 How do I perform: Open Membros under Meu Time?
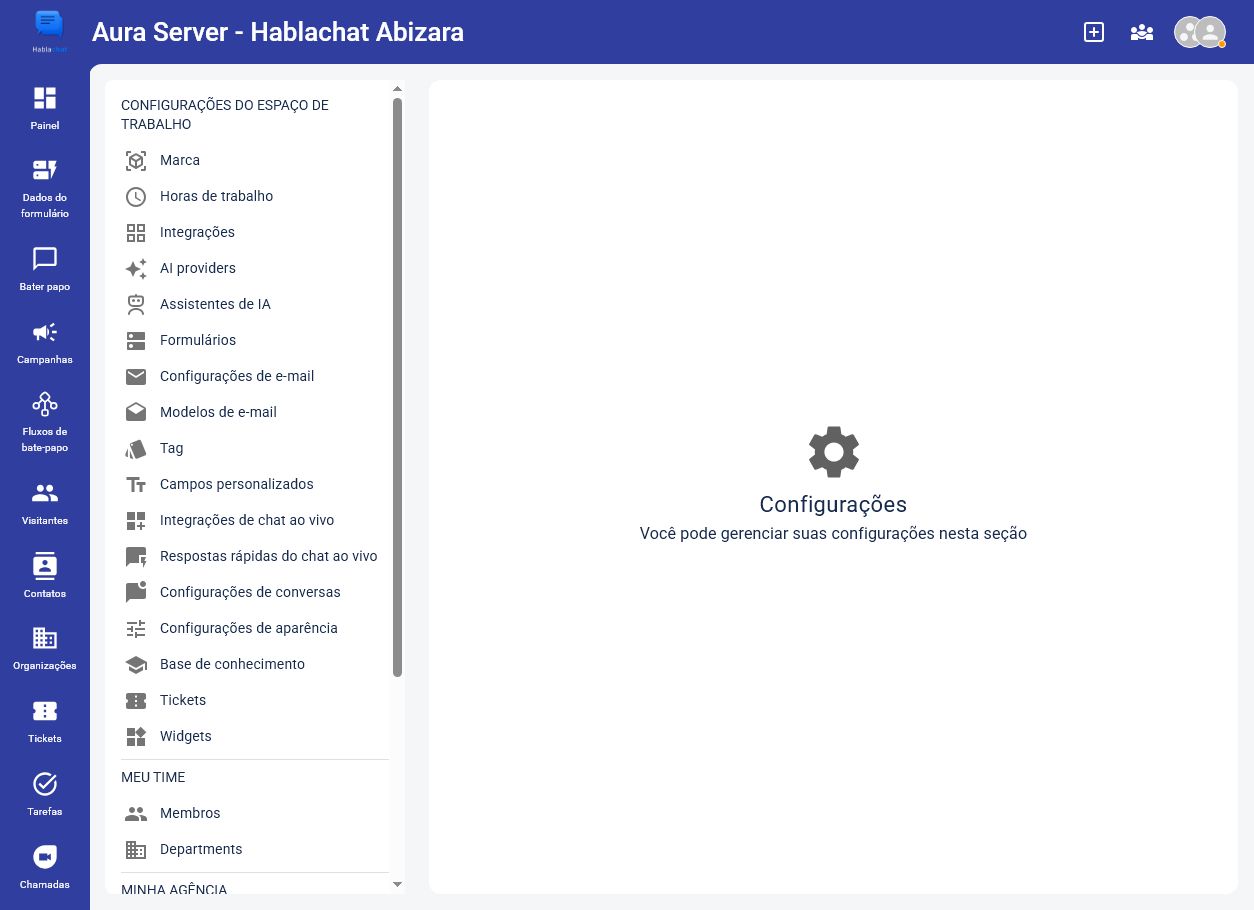(x=190, y=813)
